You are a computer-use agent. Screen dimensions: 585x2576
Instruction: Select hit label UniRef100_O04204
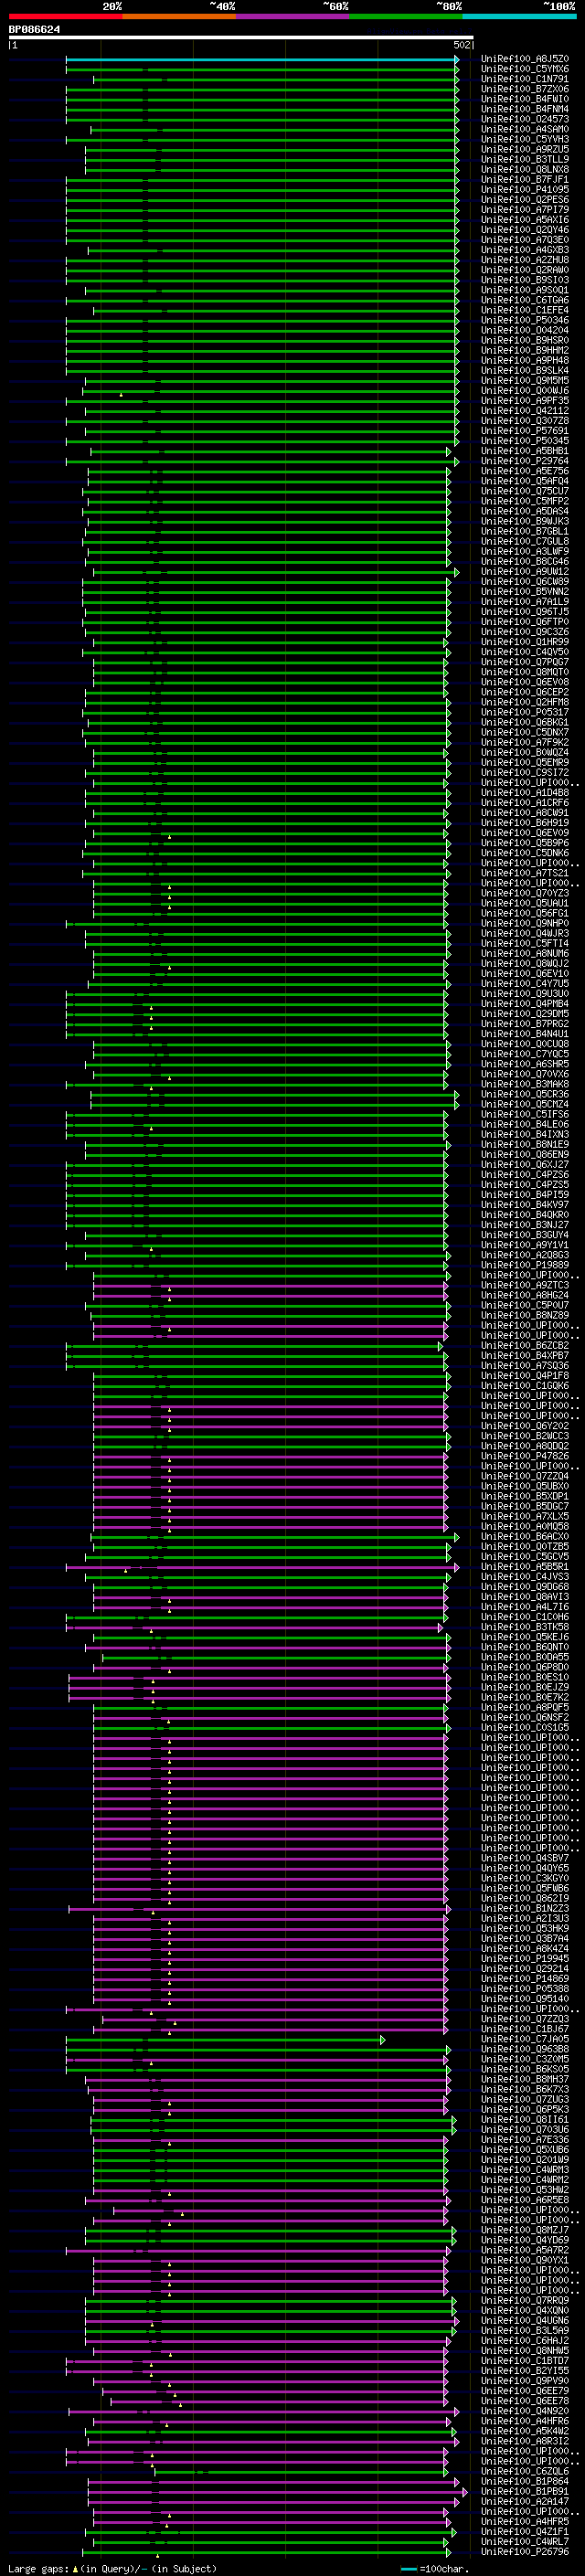point(524,330)
